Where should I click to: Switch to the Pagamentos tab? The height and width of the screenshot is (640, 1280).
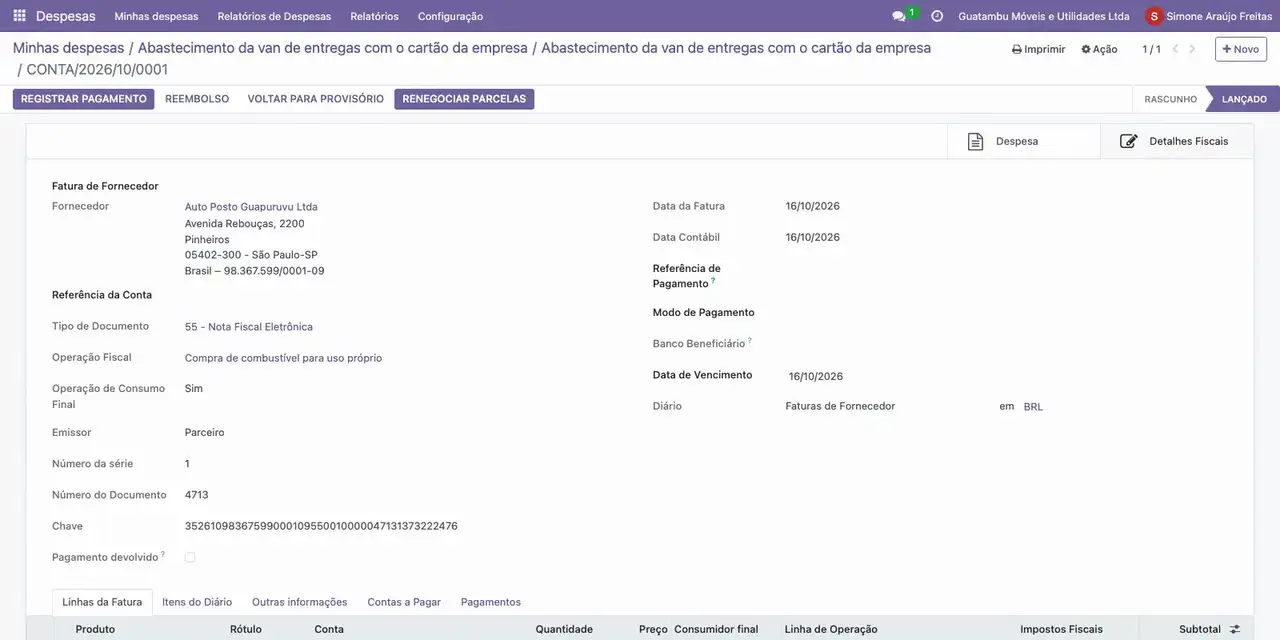coord(490,602)
